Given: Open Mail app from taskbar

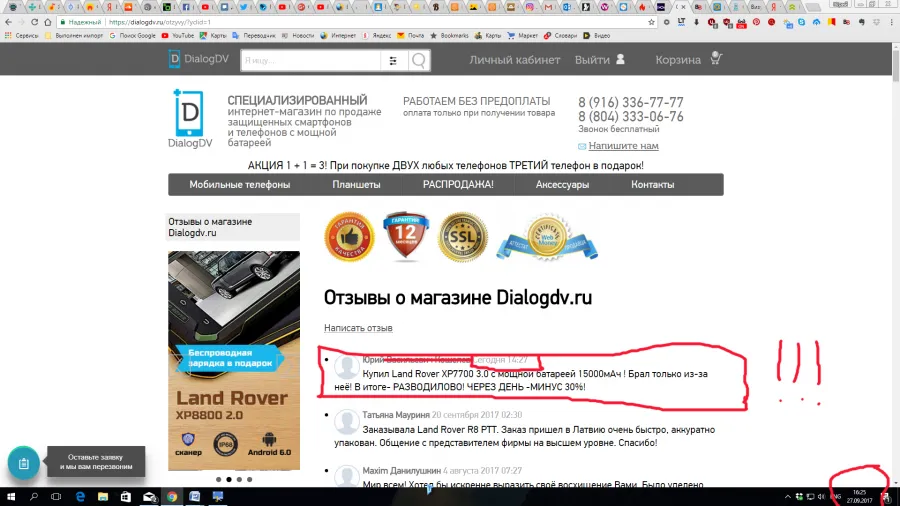Looking at the screenshot, I should click(x=149, y=497).
